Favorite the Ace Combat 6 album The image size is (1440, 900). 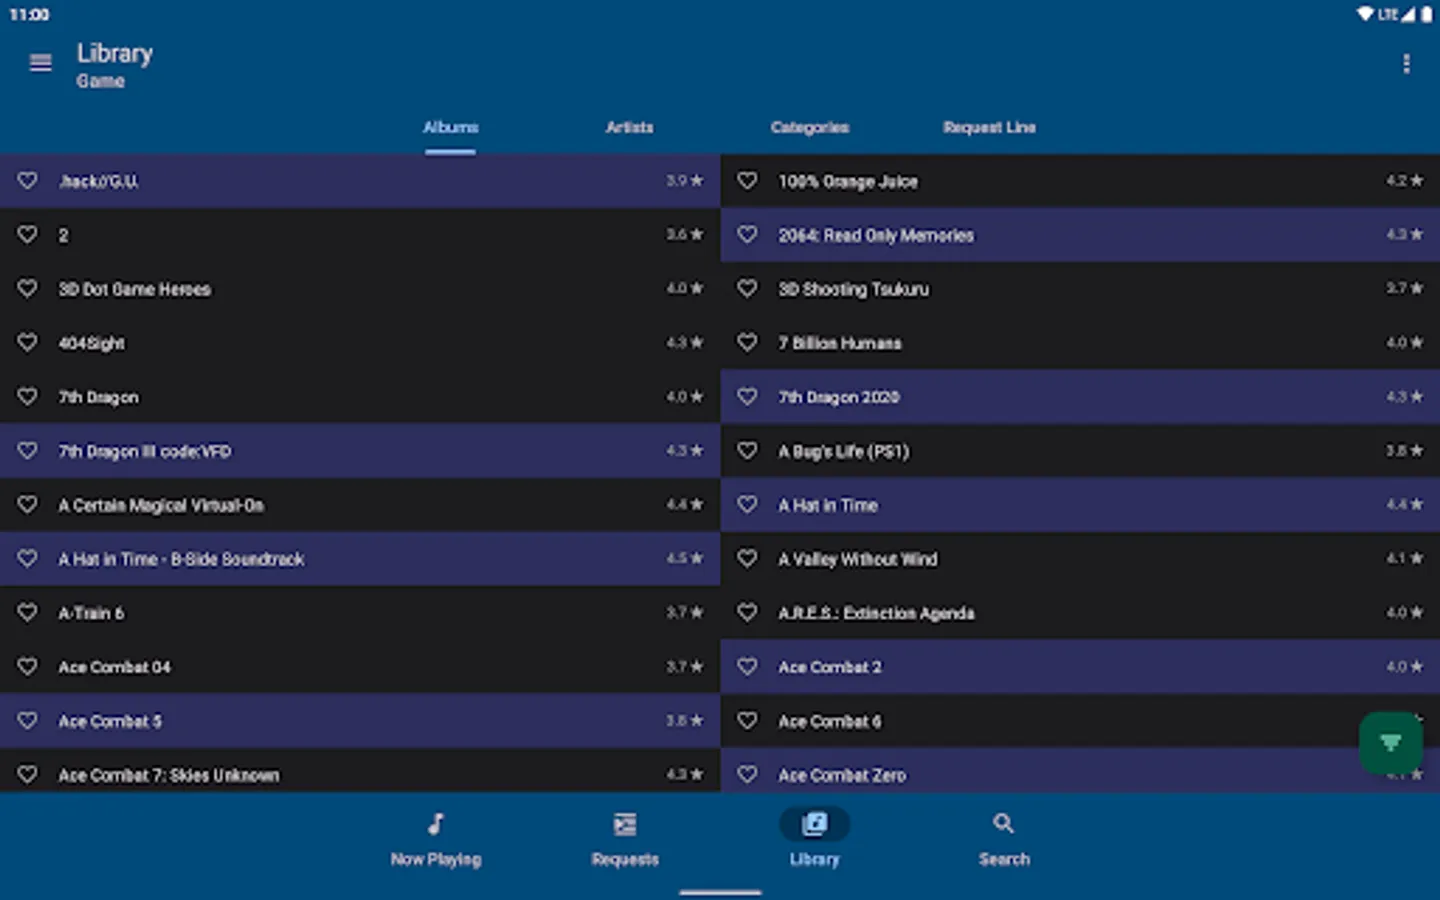(747, 721)
